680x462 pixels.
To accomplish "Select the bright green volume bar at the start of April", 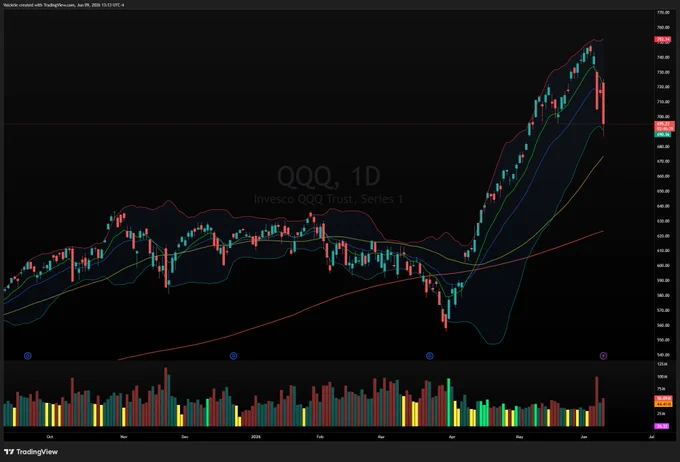I will 448,402.
